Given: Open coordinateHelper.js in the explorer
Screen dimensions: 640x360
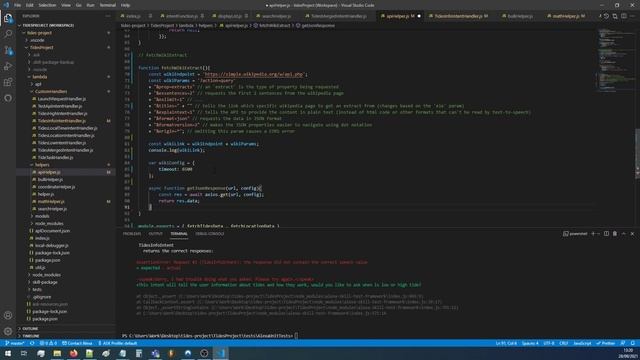Looking at the screenshot, I should click(56, 187).
